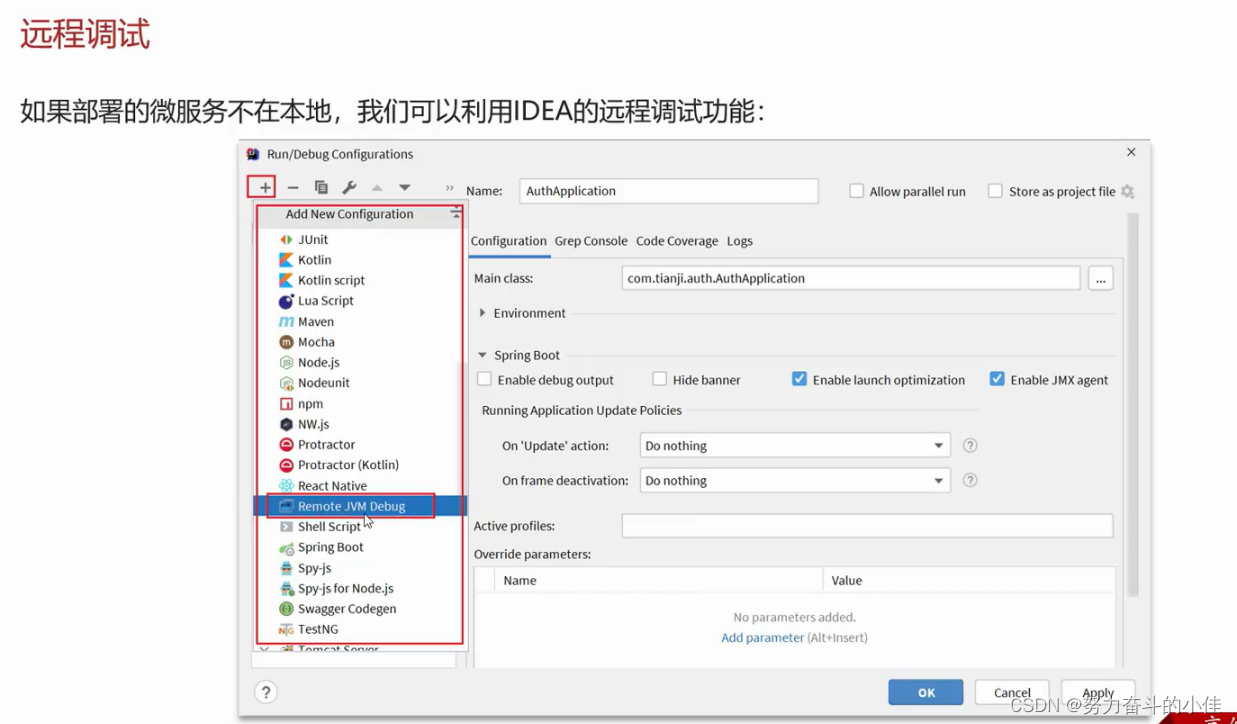Click the Maven icon in the list
The height and width of the screenshot is (724, 1237).
click(x=286, y=322)
